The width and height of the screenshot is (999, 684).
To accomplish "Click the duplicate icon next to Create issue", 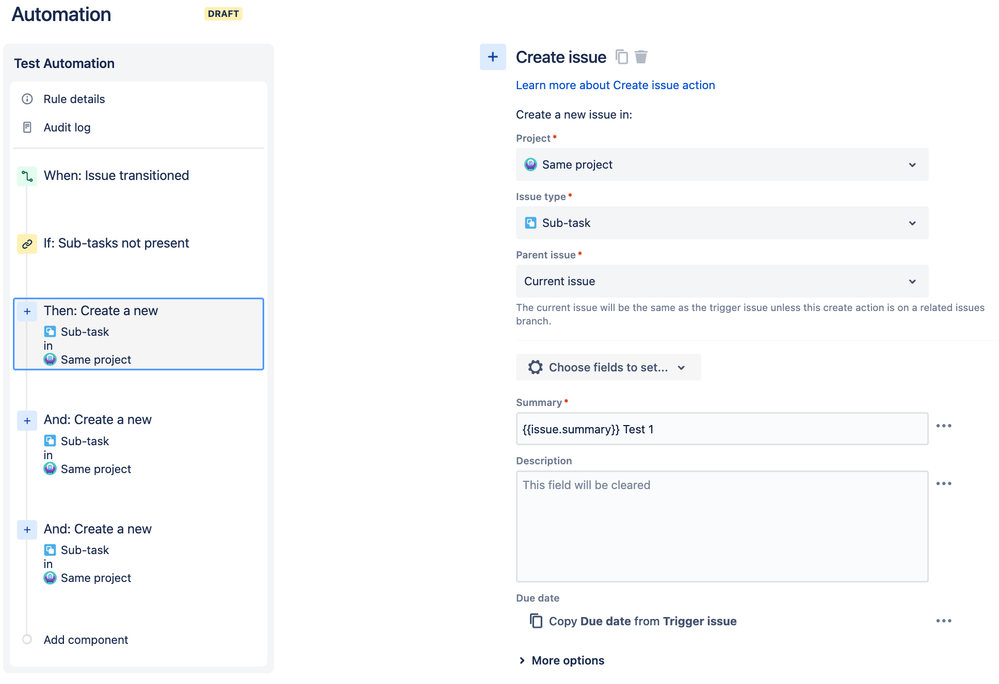I will (622, 57).
